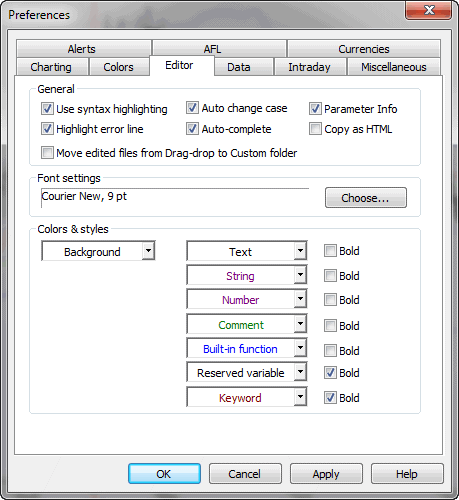Disable Bold for Keyword style
Screen dimensions: 459x500
pyautogui.click(x=330, y=397)
